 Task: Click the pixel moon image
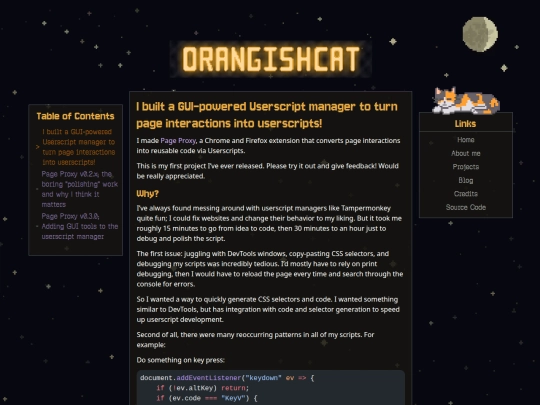480,34
